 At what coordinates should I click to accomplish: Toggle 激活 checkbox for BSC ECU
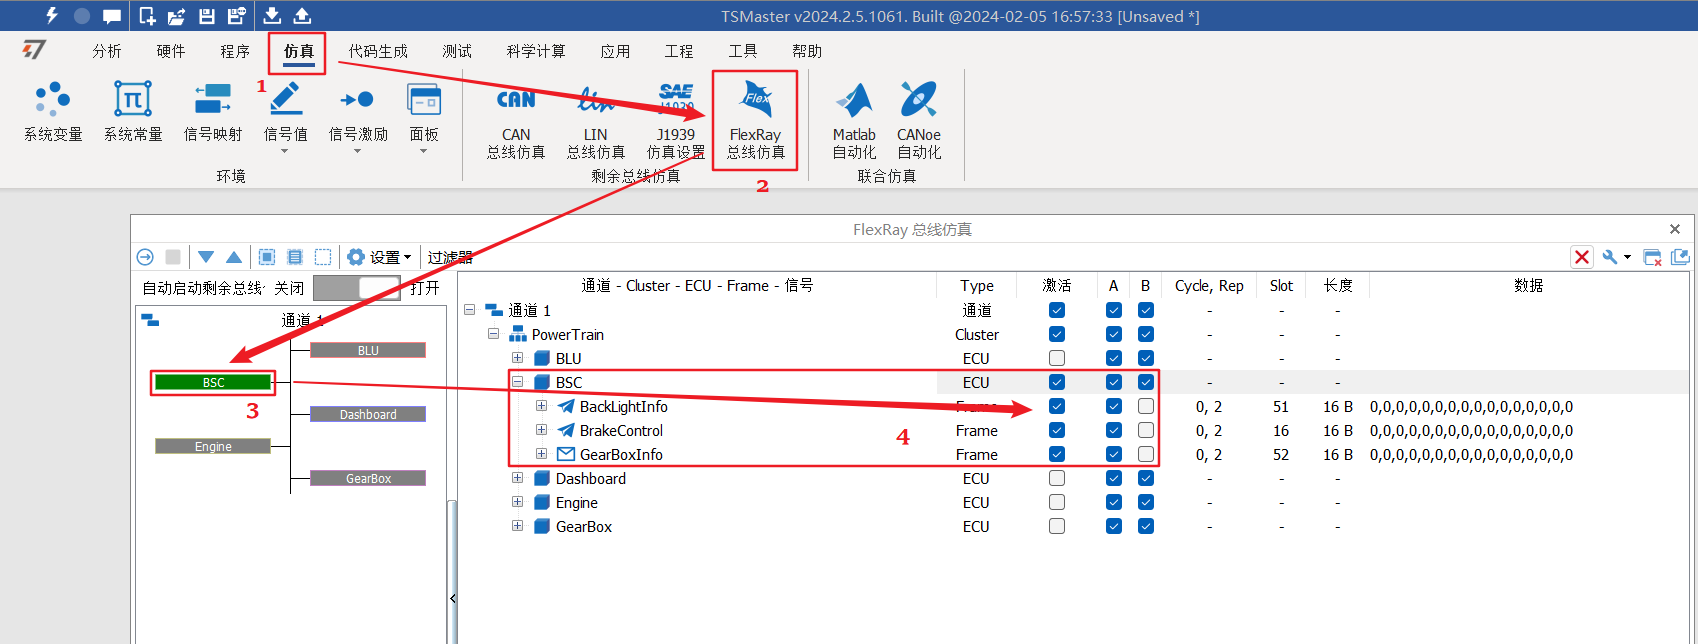coord(1057,382)
